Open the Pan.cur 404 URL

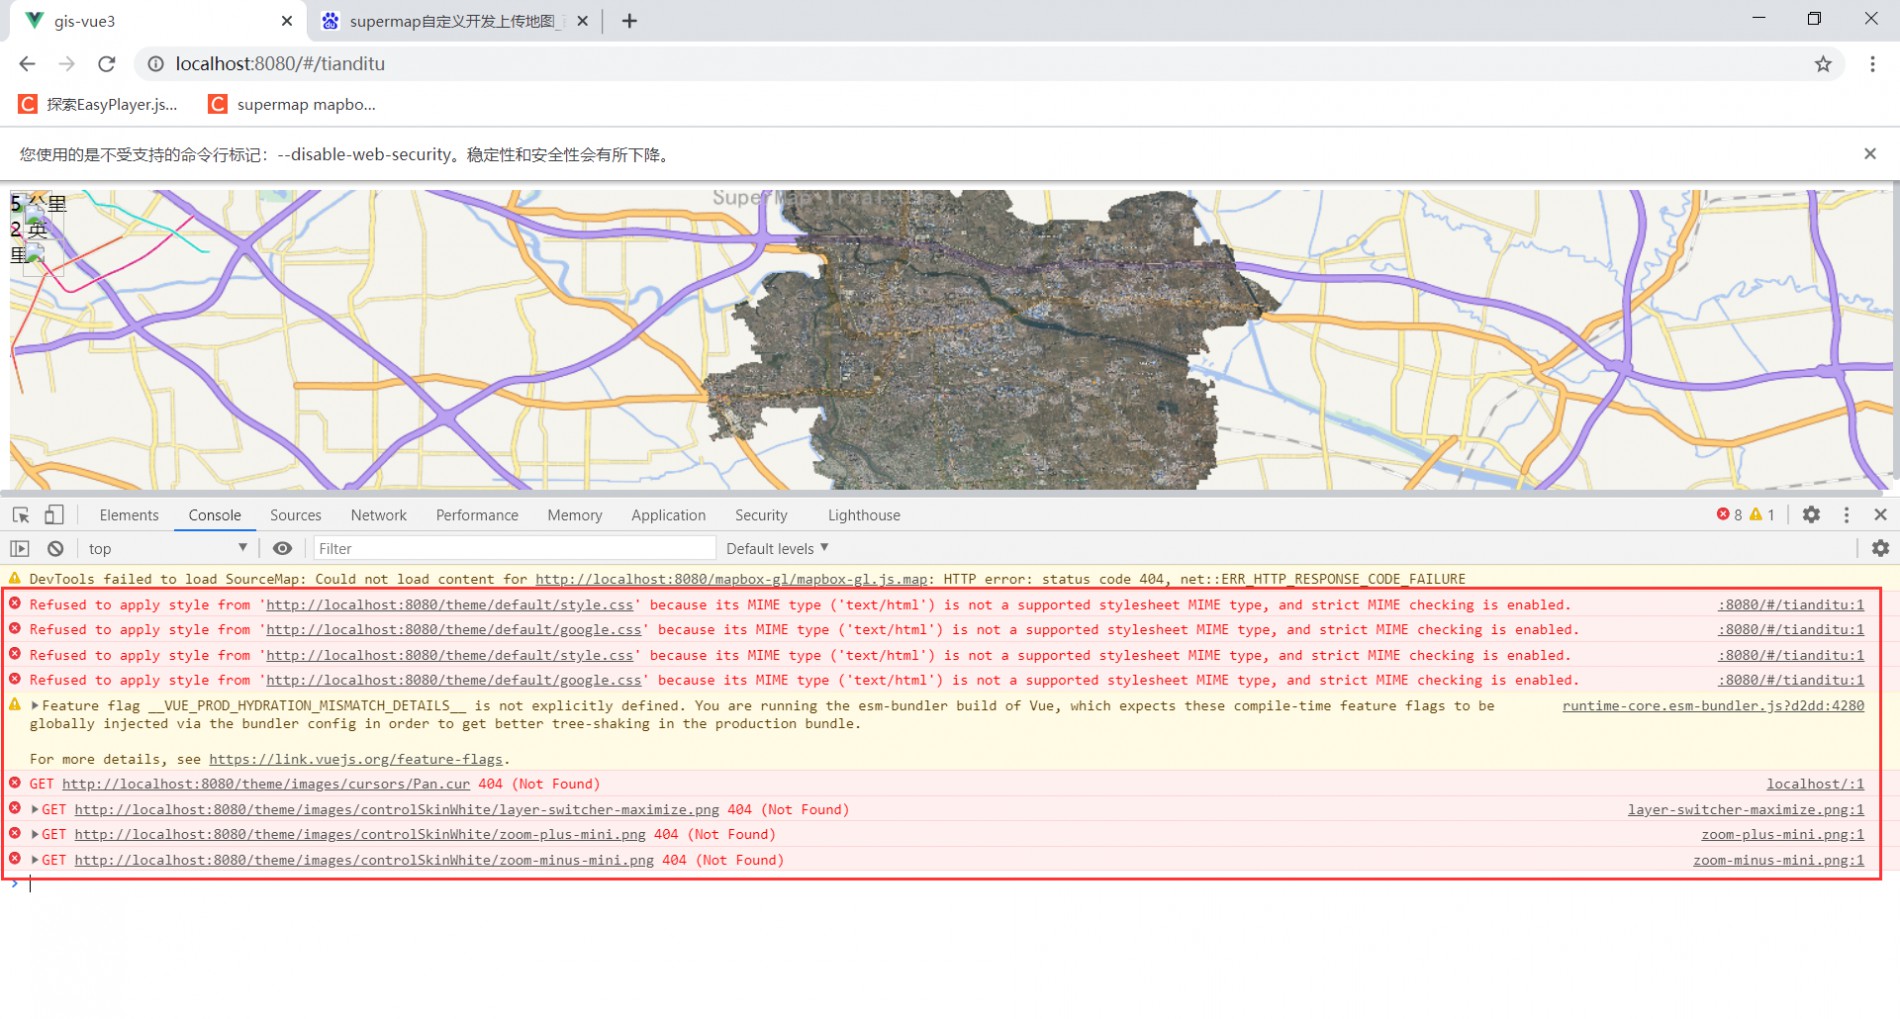(x=266, y=784)
